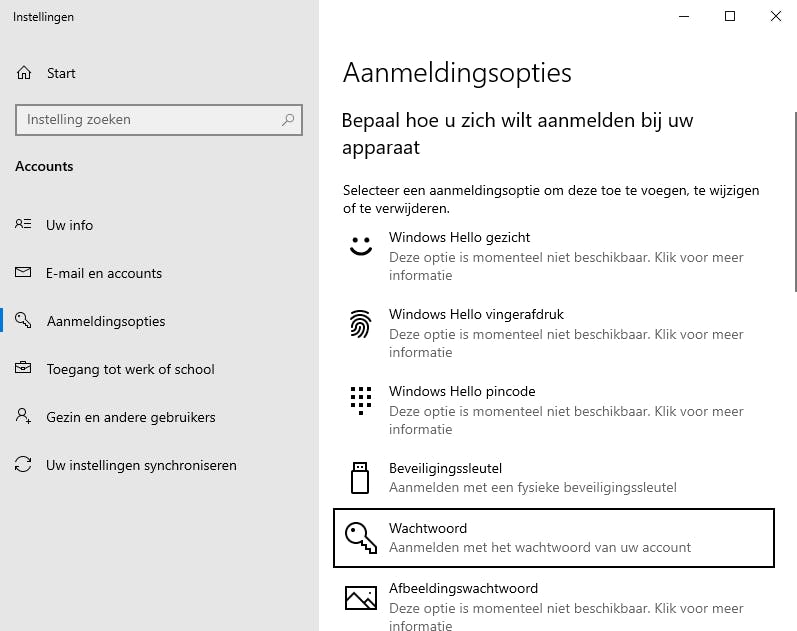
Task: Click the fingerprint icon for Windows Hello vingerafdruk
Action: 360,323
